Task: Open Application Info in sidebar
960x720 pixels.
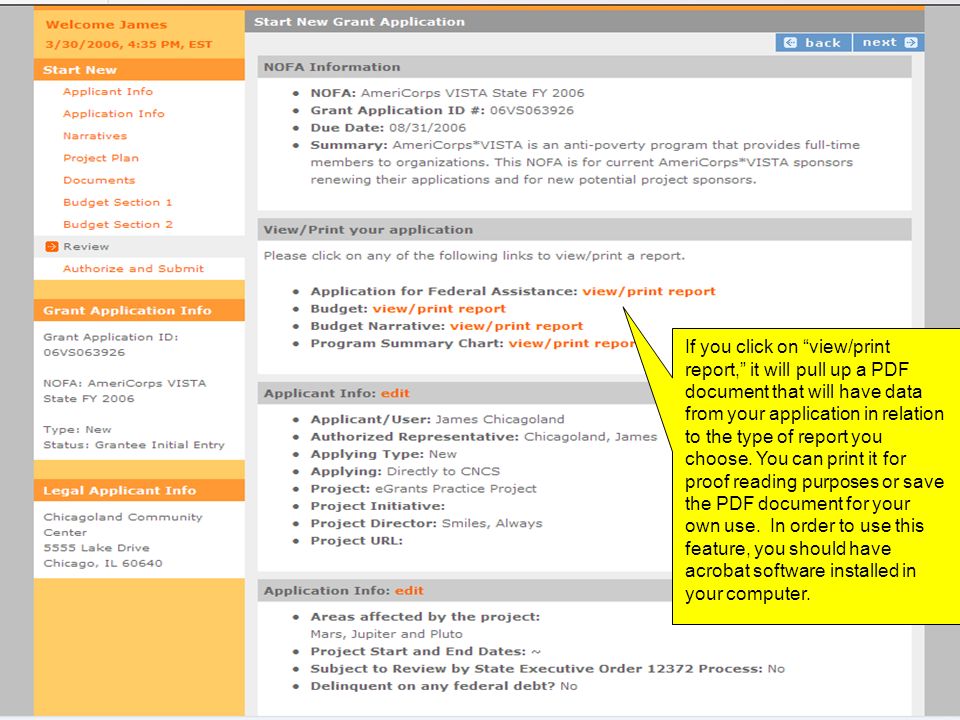Action: 113,113
